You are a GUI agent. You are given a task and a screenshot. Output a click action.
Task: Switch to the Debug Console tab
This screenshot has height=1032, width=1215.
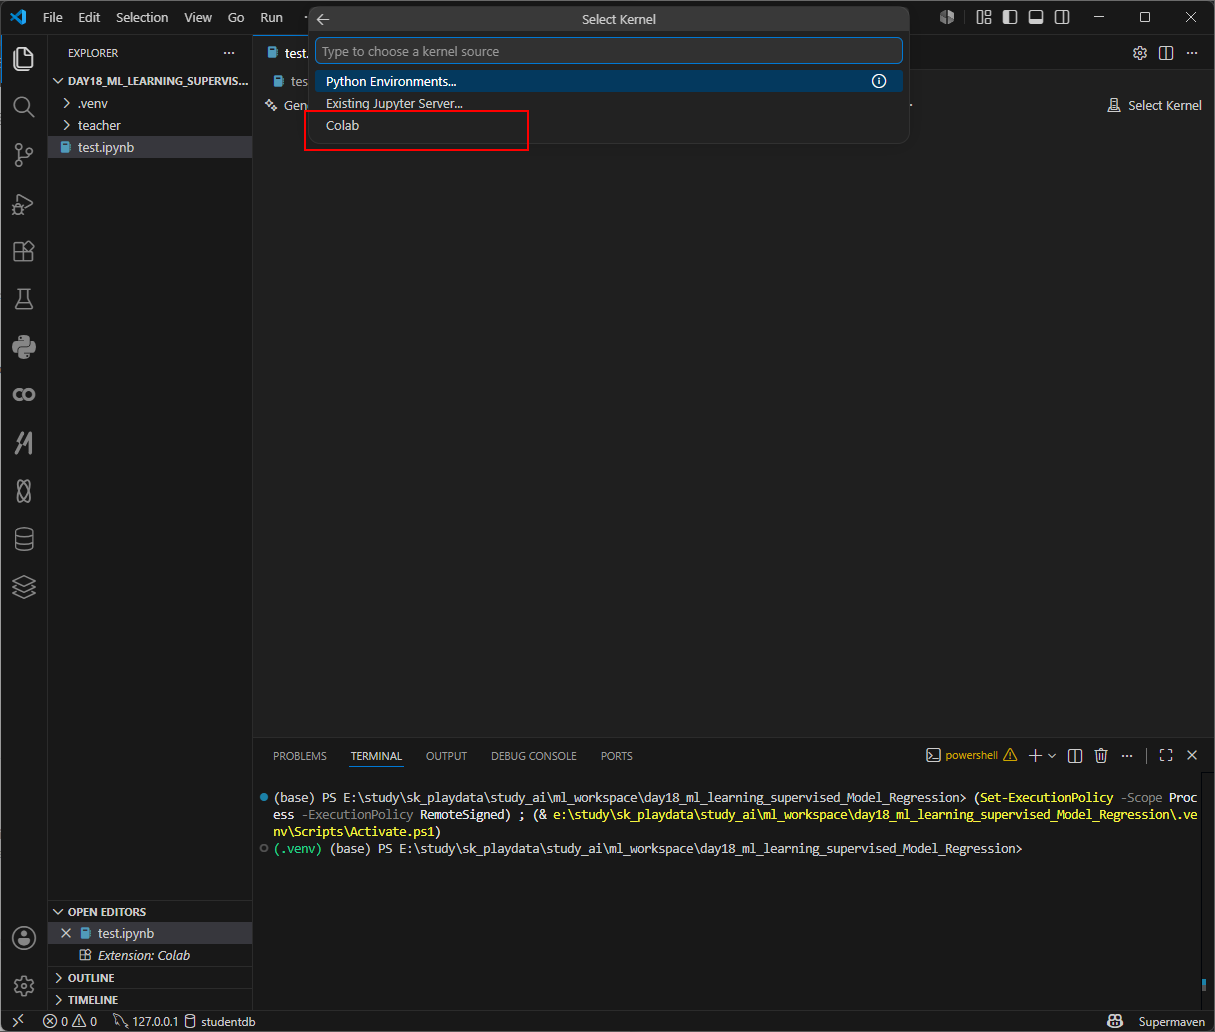coord(534,756)
